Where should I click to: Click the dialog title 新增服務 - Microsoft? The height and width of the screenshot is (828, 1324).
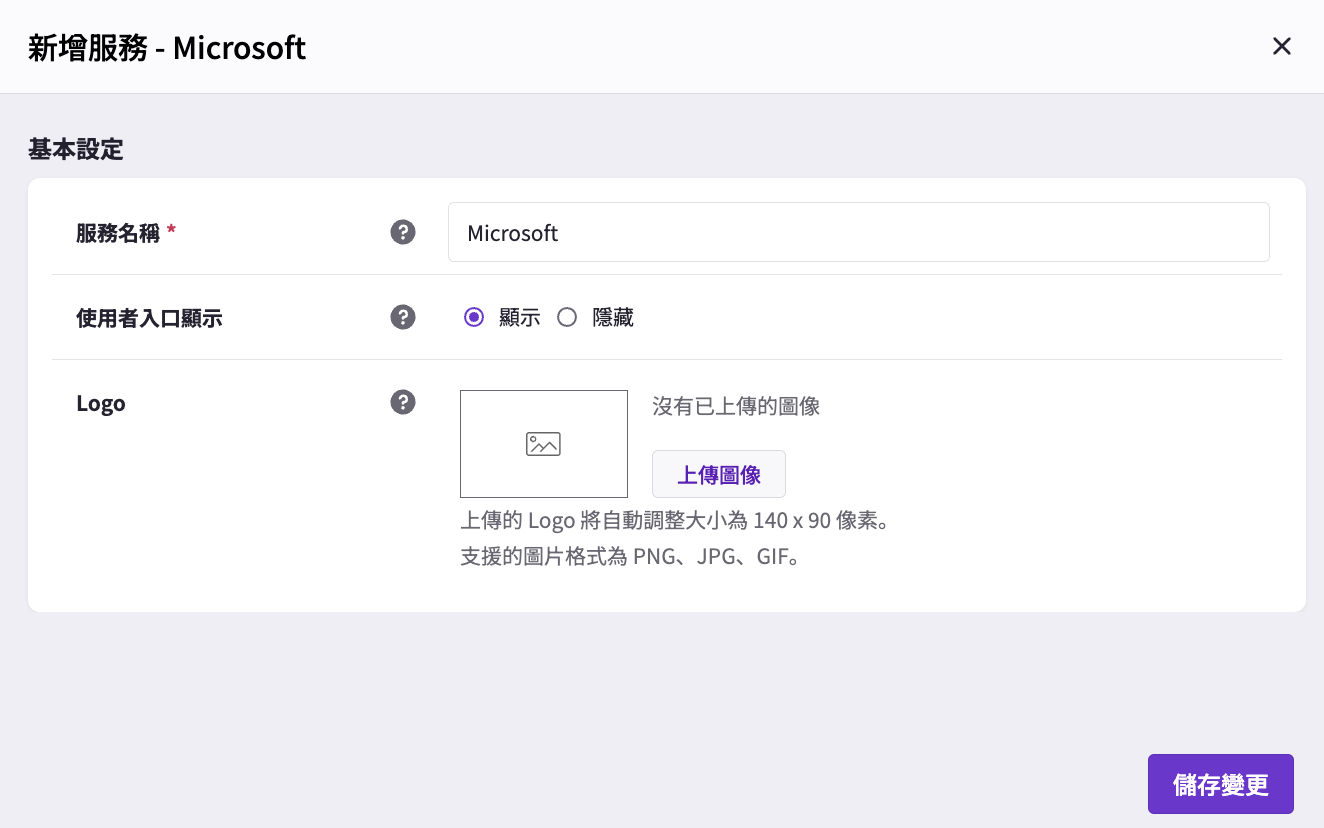click(x=167, y=47)
